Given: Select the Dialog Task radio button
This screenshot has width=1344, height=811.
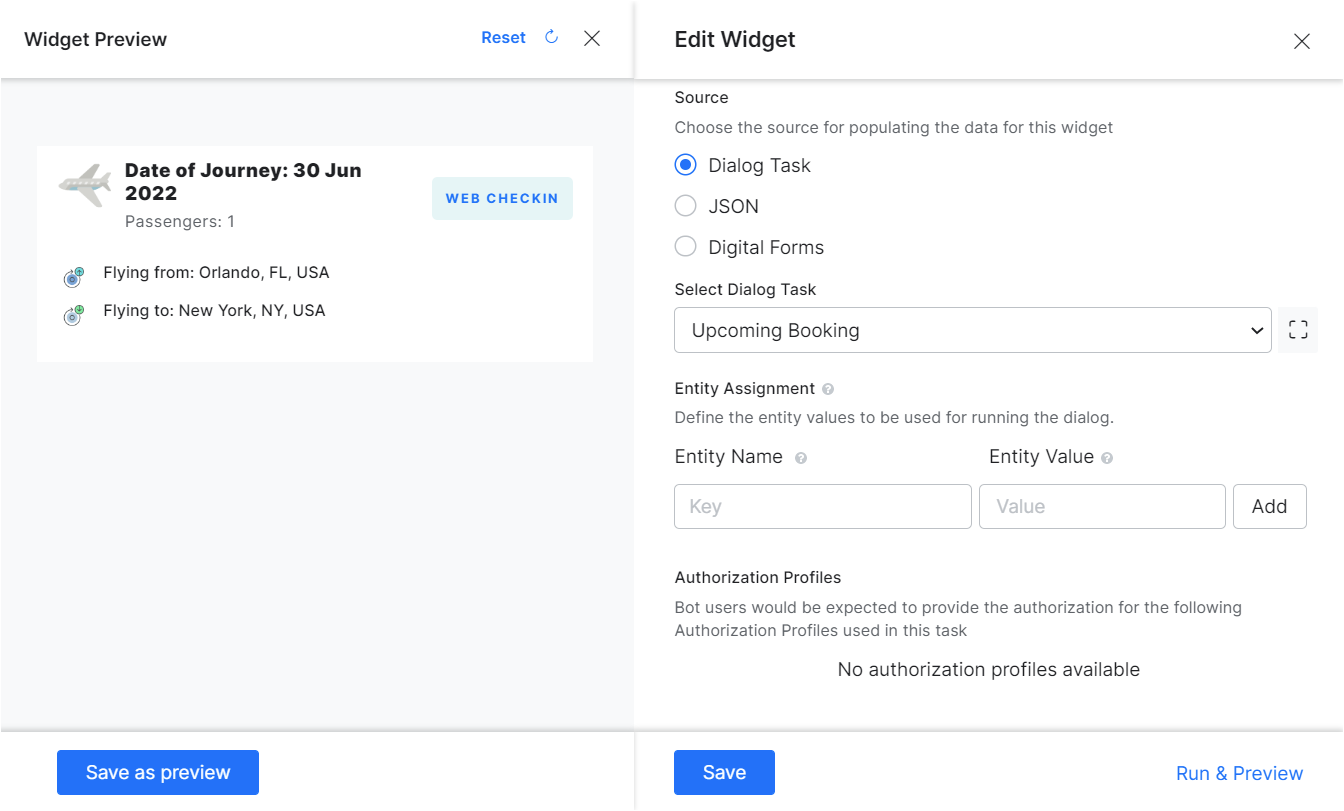Looking at the screenshot, I should (685, 165).
